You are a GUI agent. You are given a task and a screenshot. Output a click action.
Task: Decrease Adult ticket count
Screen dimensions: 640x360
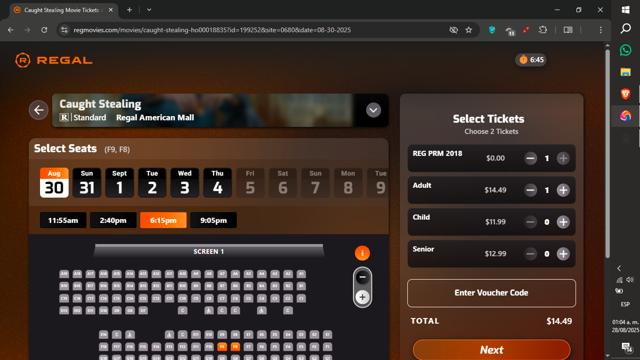[x=531, y=190]
